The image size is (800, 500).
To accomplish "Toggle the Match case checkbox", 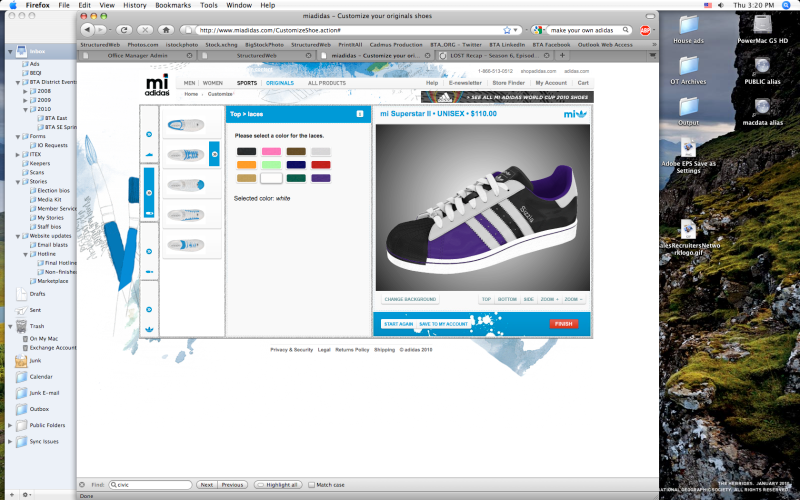I will pyautogui.click(x=311, y=485).
